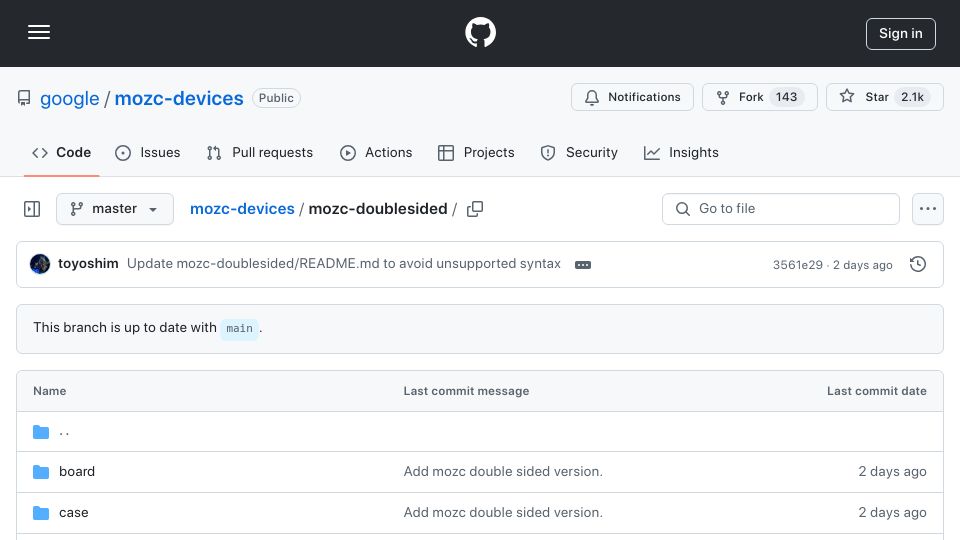Open toyoshim author link
This screenshot has width=960, height=540.
pos(88,264)
